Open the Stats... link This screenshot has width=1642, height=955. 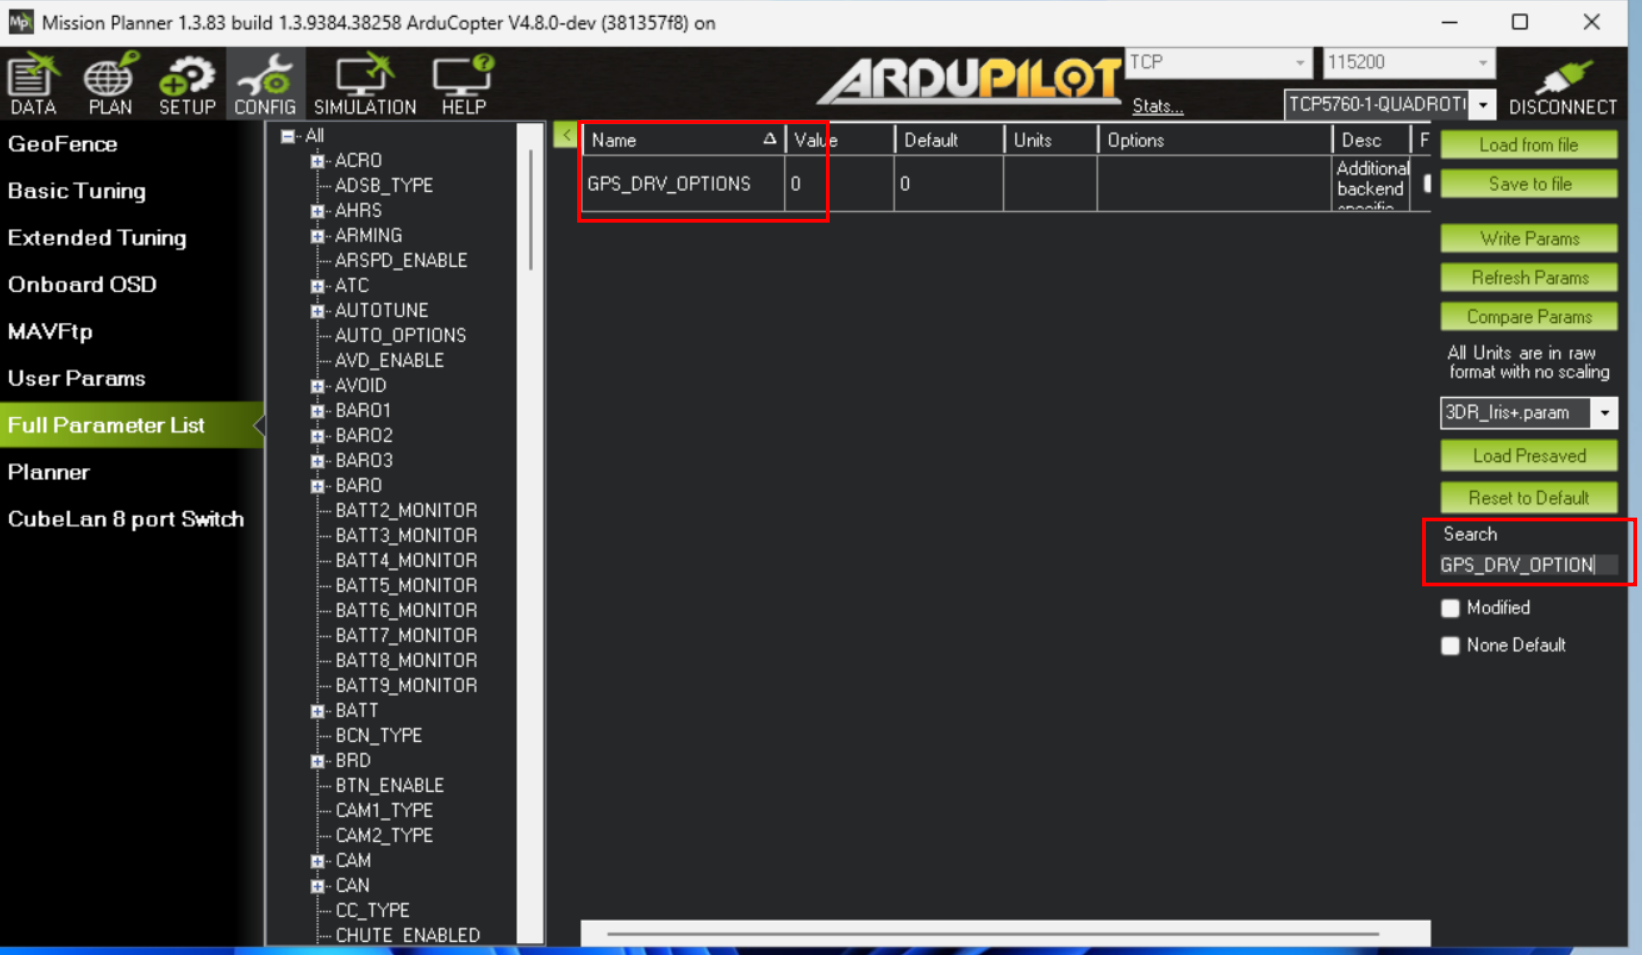tap(1158, 106)
